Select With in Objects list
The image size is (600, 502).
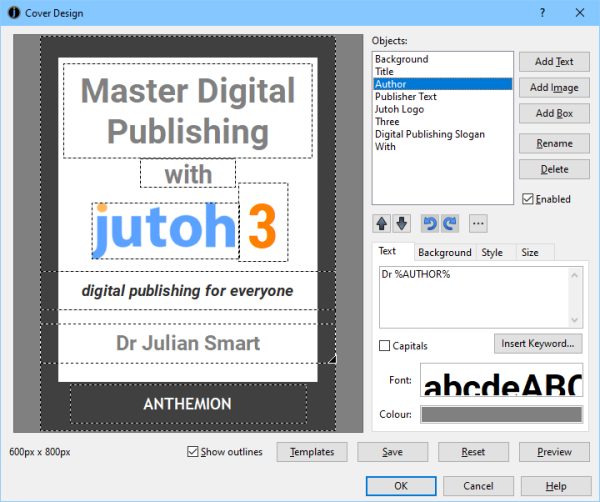pos(442,147)
